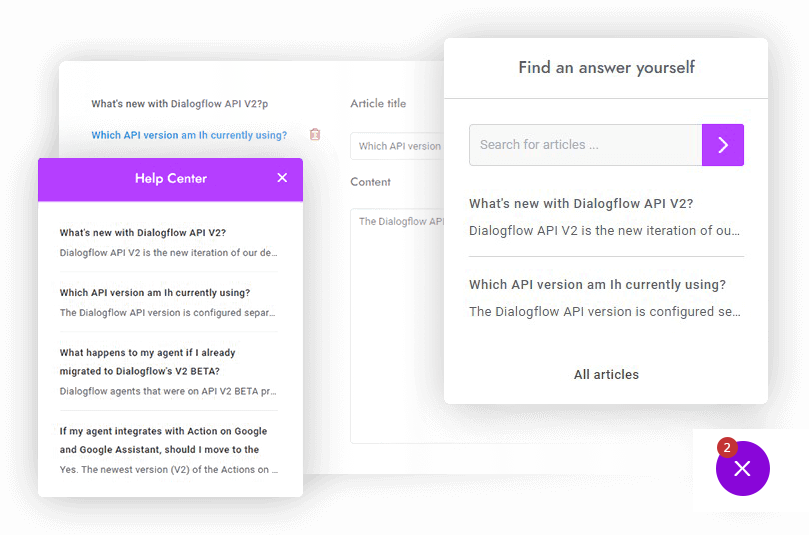Click the Article title text field

[x=398, y=146]
